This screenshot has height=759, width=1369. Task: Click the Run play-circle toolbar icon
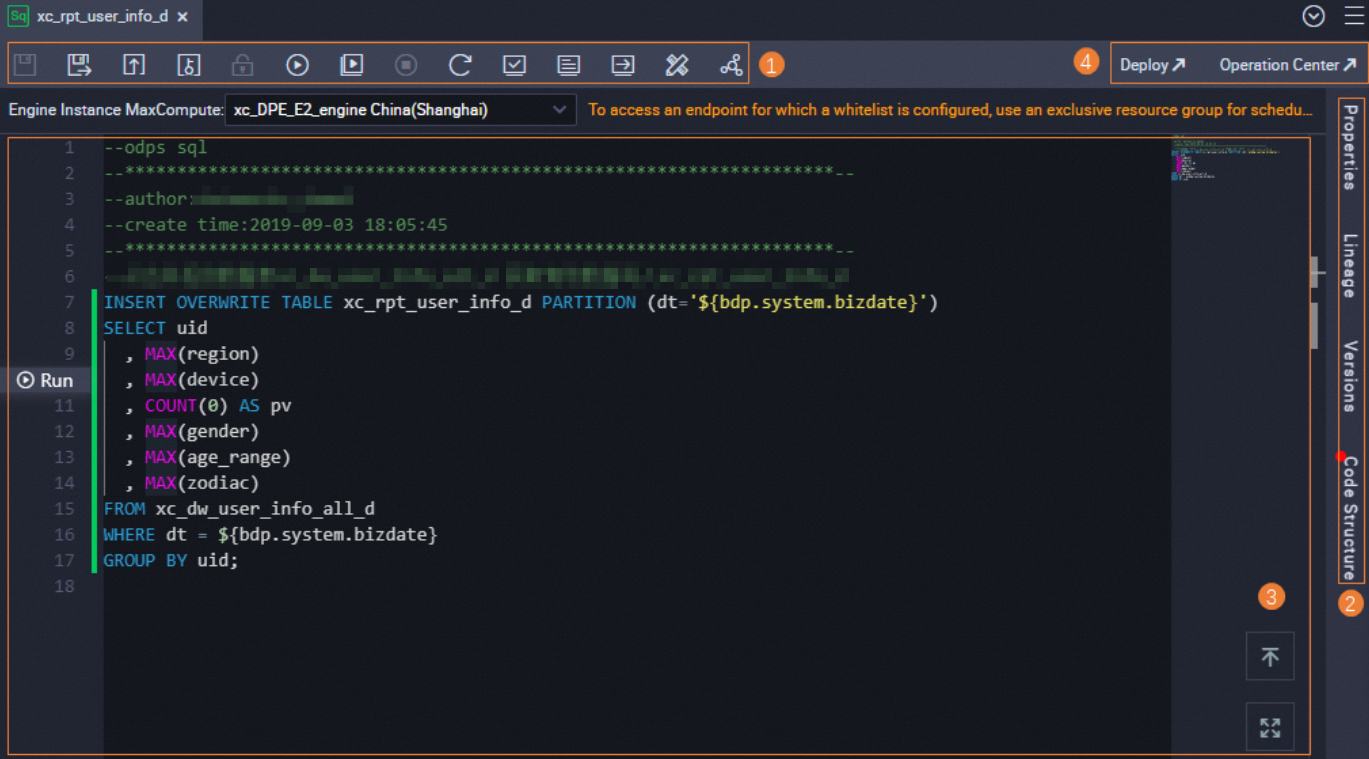(x=297, y=65)
